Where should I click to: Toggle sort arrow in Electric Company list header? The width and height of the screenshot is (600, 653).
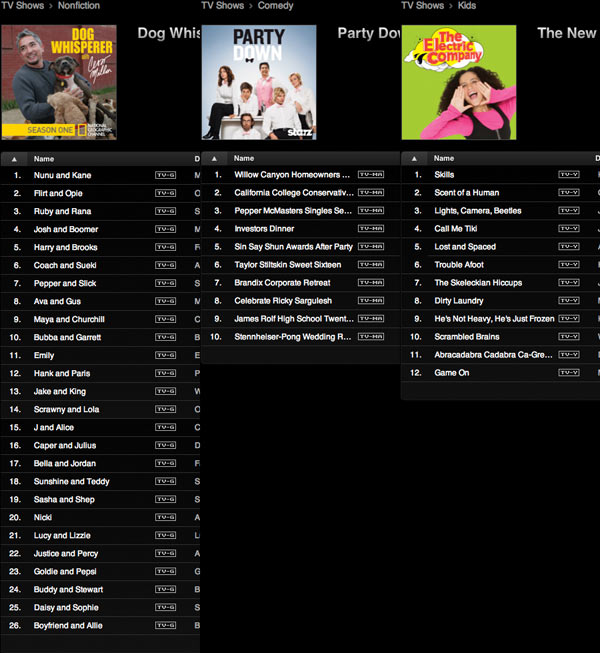point(417,158)
